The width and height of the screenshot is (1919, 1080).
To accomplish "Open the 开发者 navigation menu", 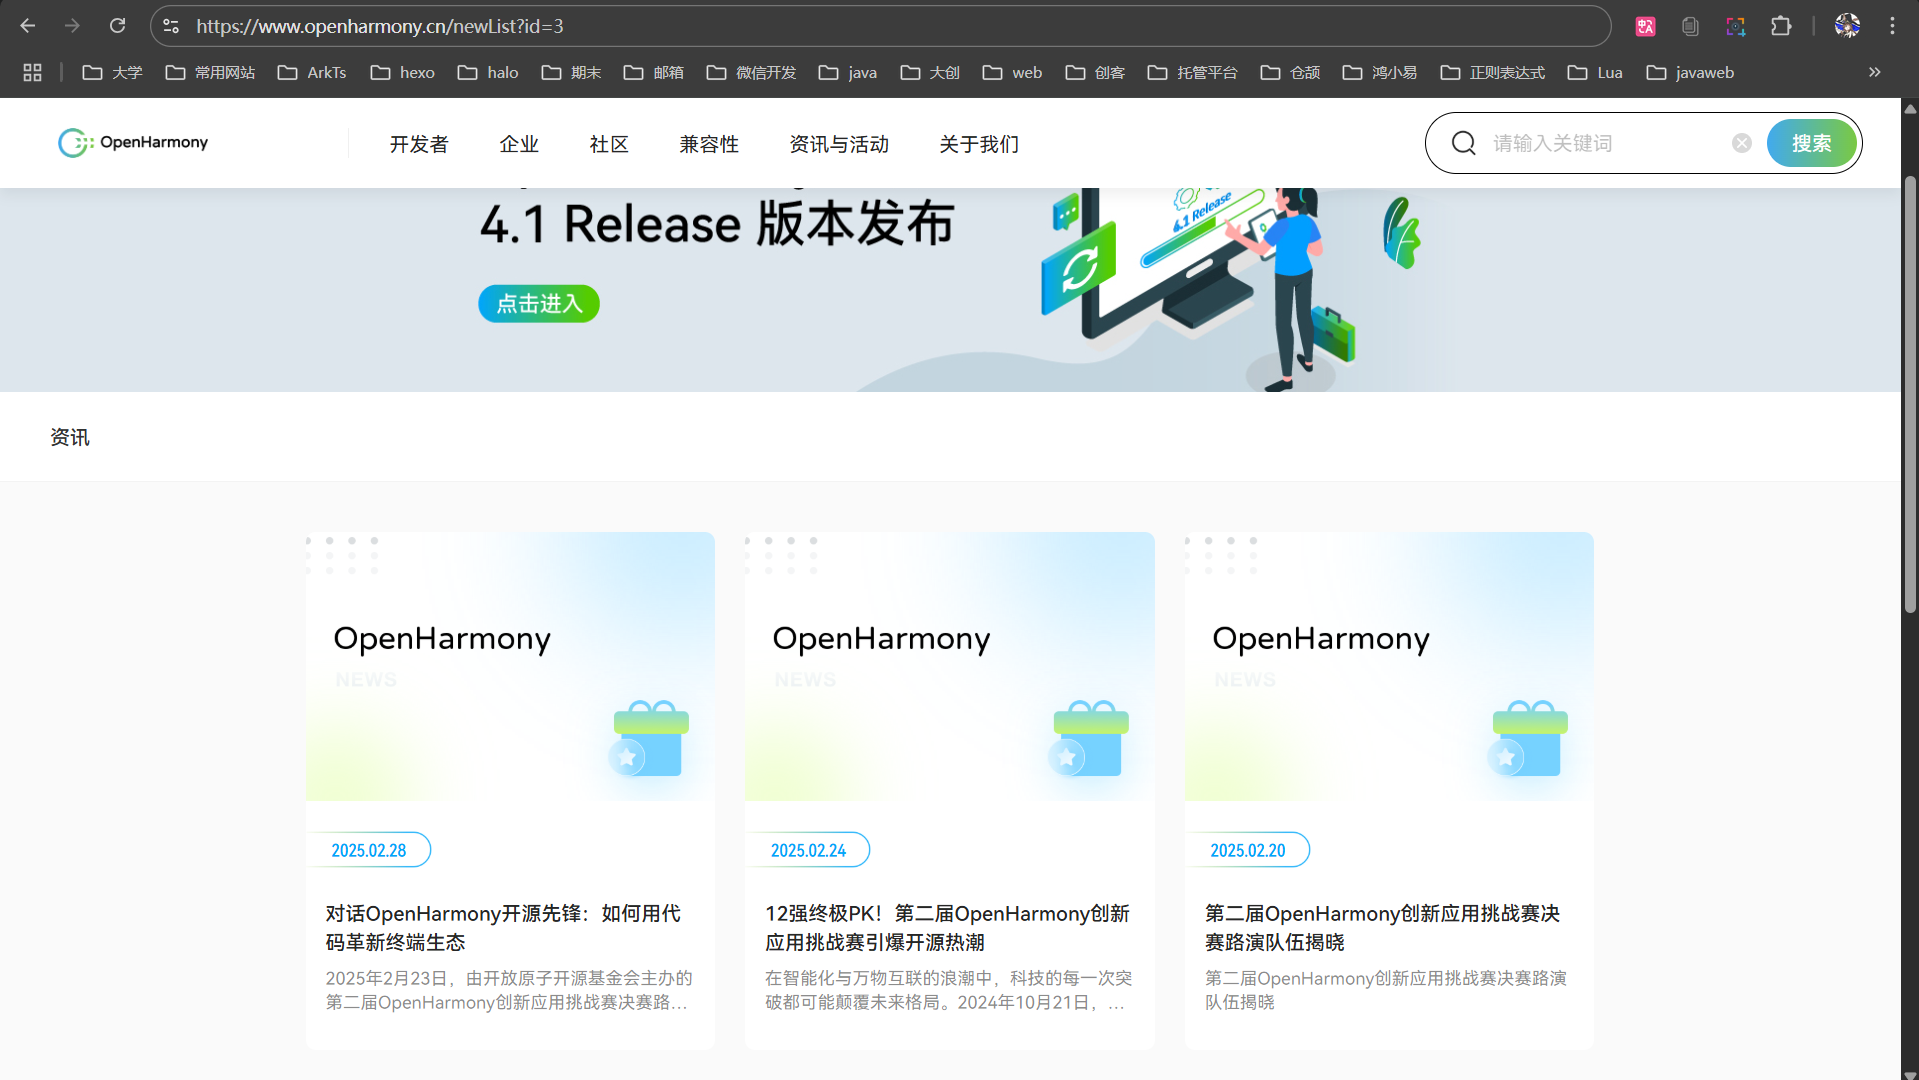I will (x=419, y=144).
